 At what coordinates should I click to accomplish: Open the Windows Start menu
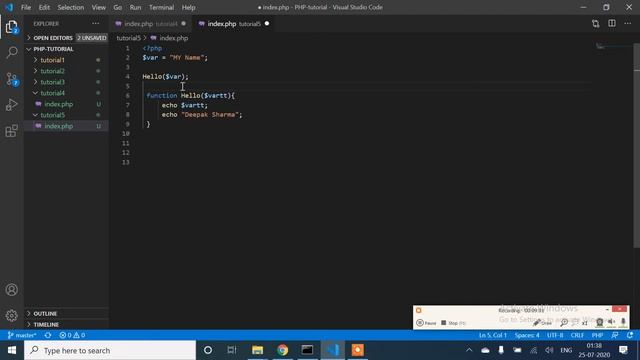[12, 350]
